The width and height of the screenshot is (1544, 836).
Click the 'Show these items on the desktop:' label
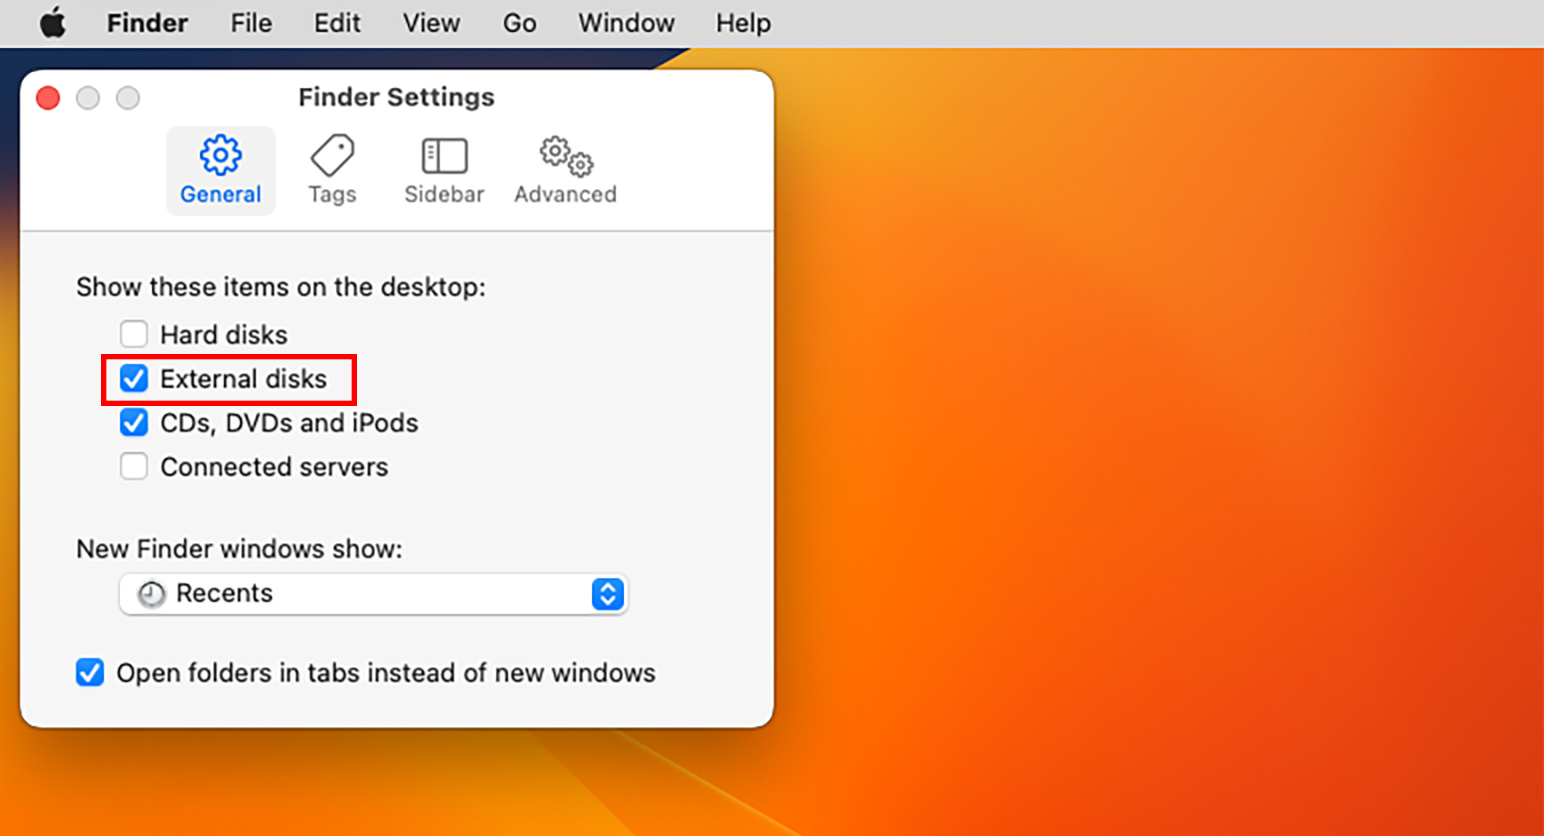[281, 287]
